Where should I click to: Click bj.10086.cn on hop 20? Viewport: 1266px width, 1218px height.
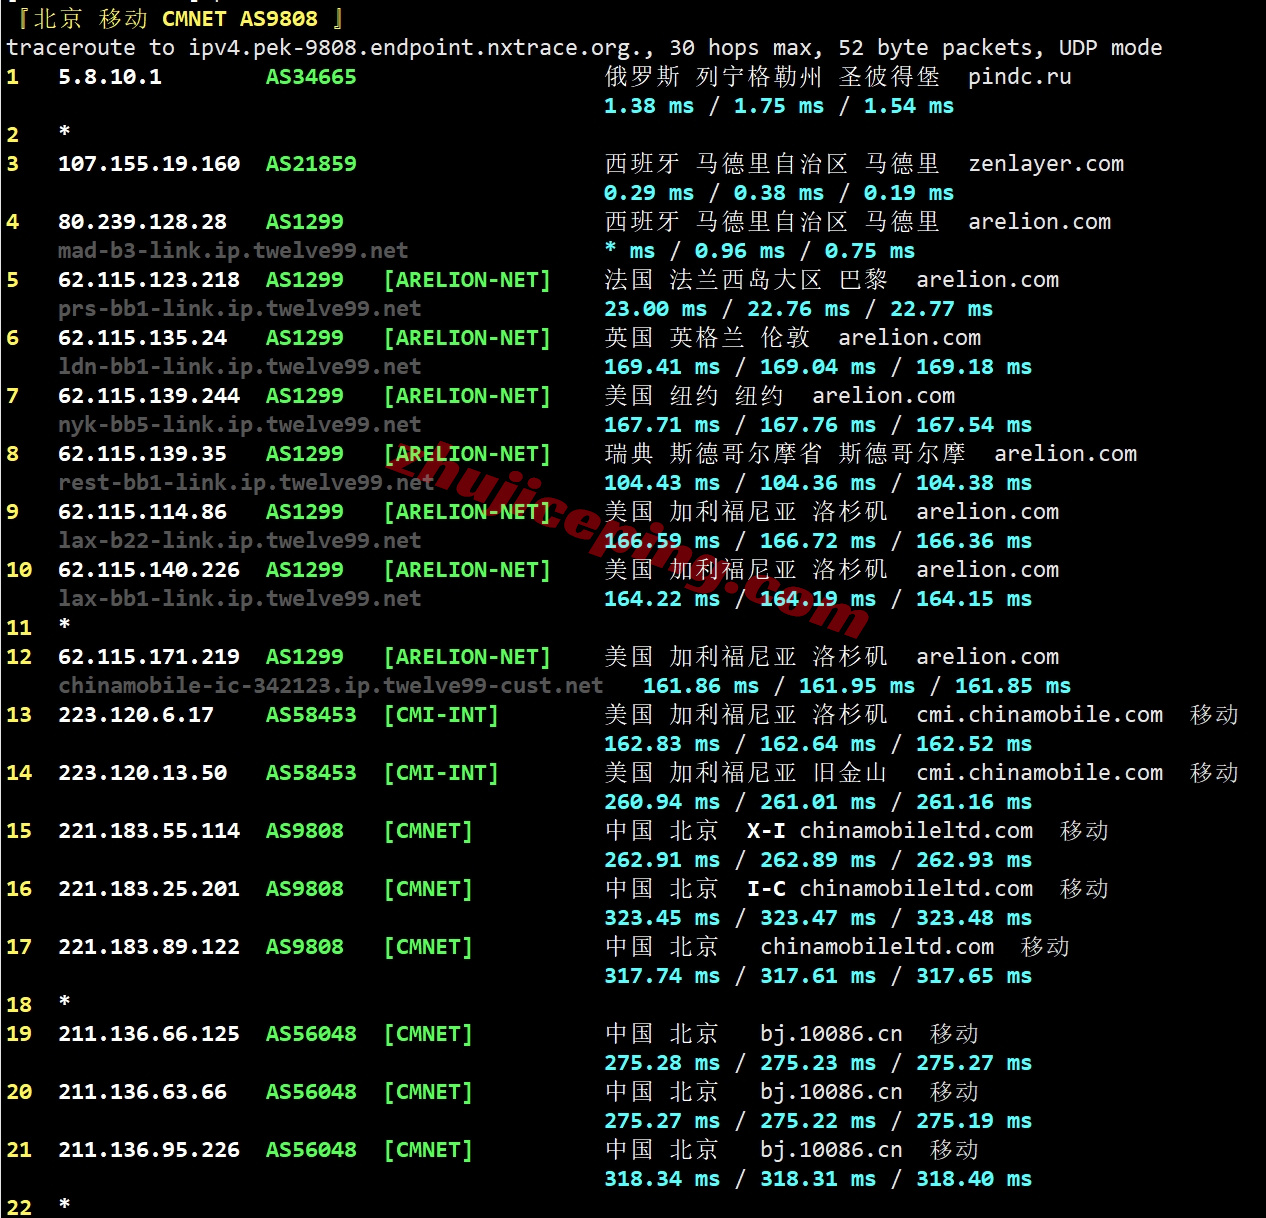tap(830, 1092)
